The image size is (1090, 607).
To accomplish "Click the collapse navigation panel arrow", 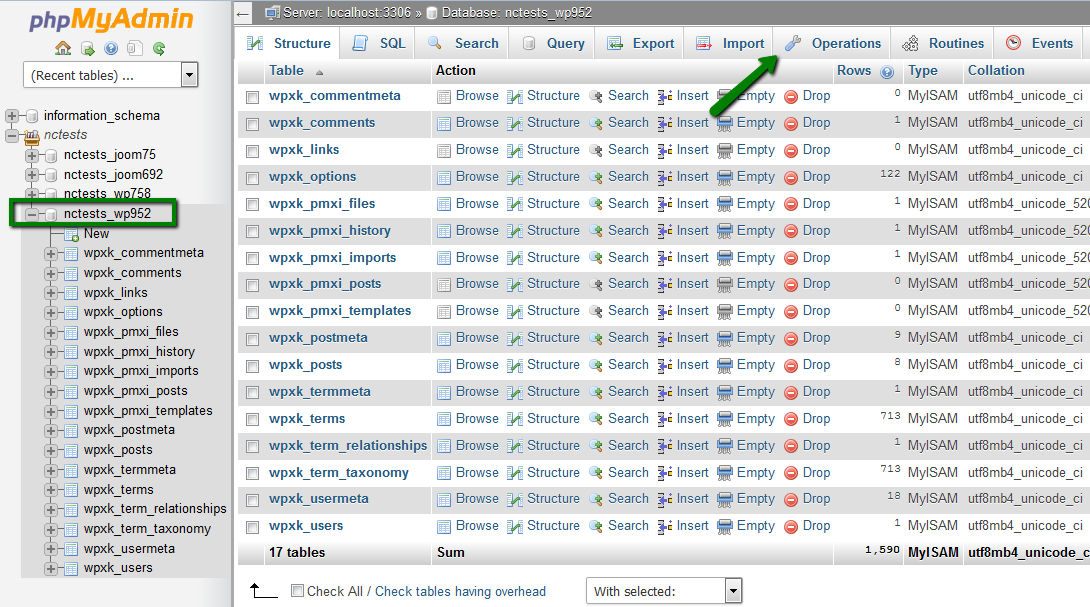I will point(243,14).
